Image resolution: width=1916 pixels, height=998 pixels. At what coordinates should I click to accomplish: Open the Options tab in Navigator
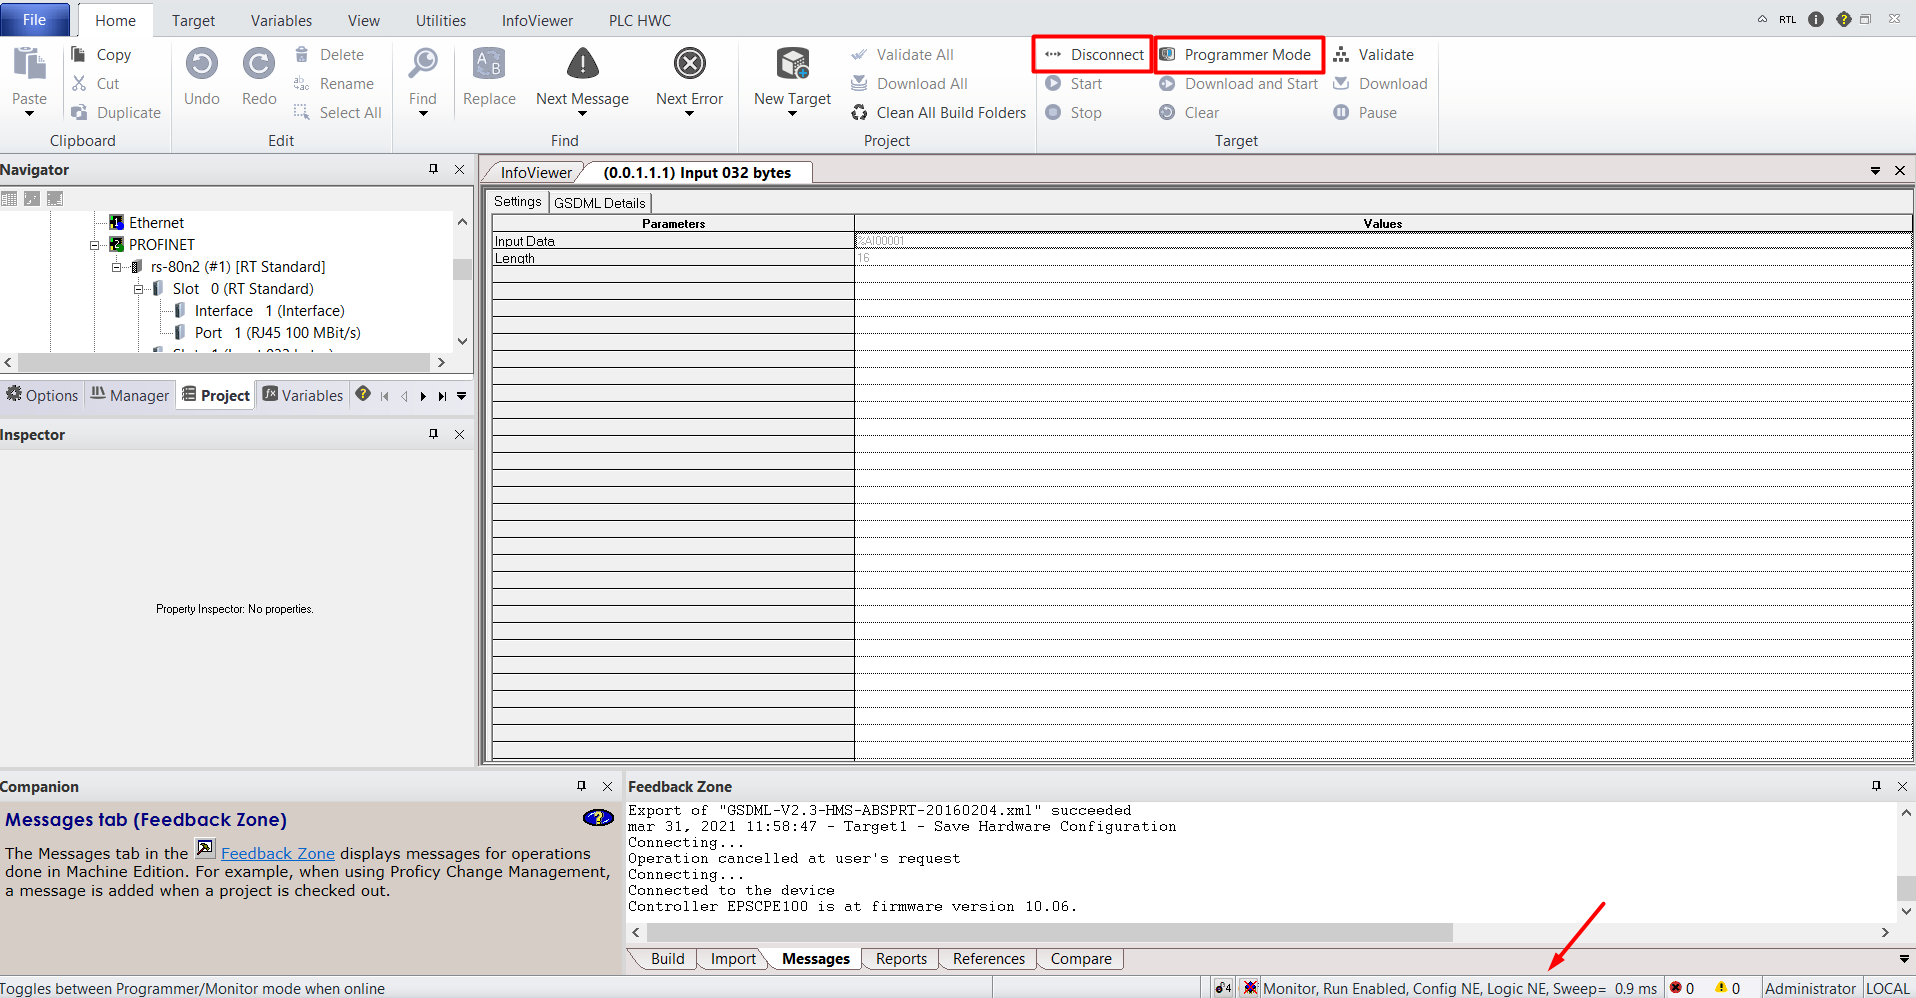click(42, 395)
